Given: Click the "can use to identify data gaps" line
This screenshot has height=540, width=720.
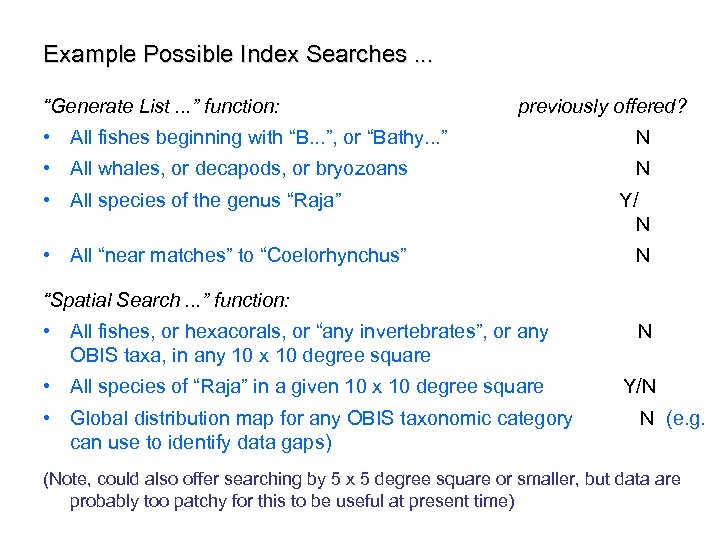Looking at the screenshot, I should tap(200, 442).
